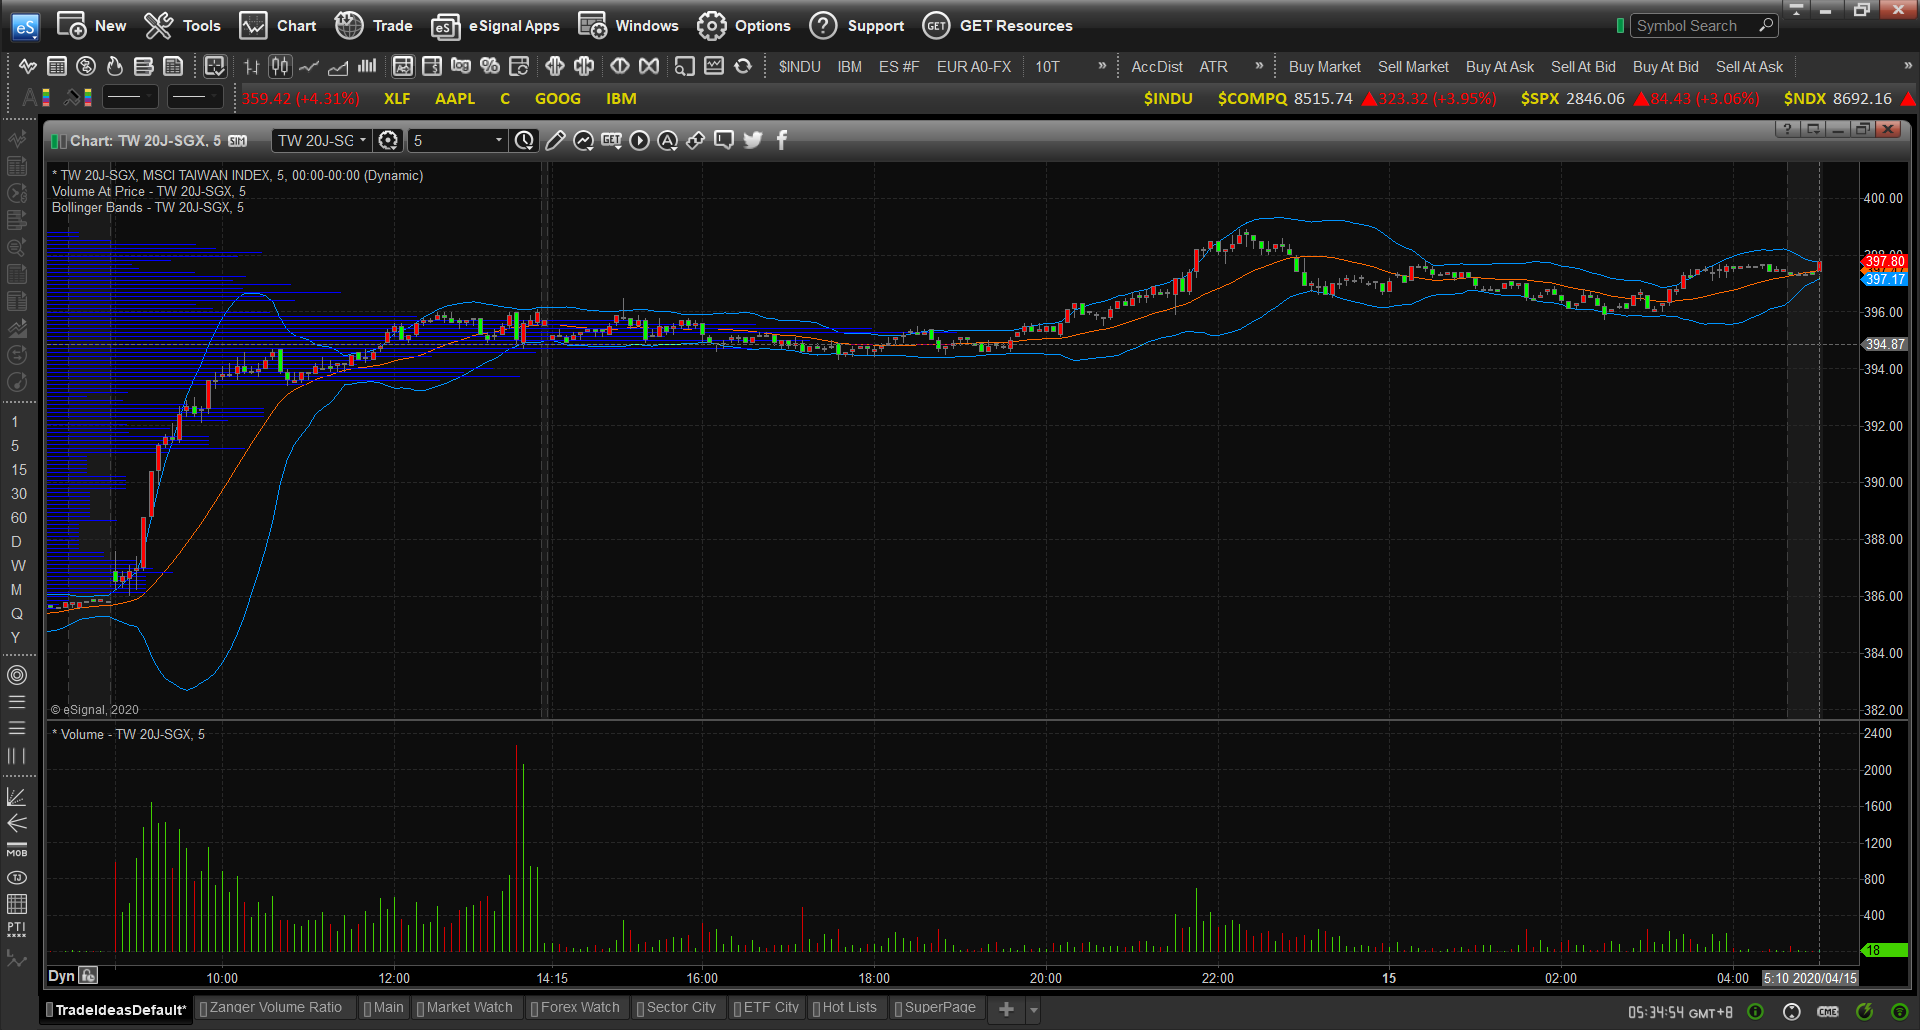The height and width of the screenshot is (1030, 1920).
Task: Open the New menu
Action: [x=92, y=26]
